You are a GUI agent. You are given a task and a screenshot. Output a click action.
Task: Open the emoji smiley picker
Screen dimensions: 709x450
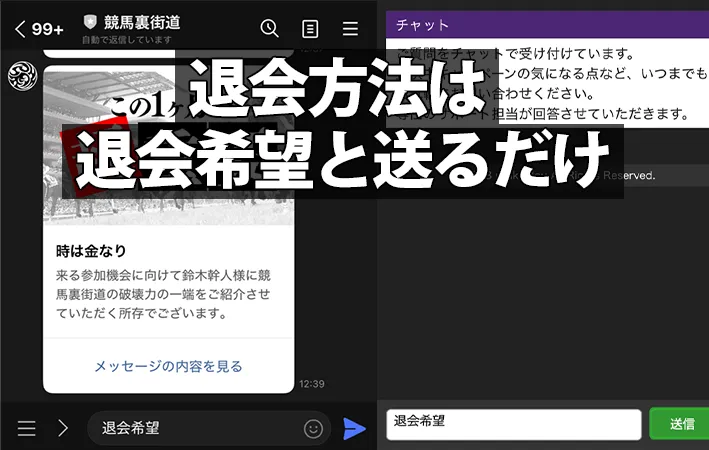point(313,428)
